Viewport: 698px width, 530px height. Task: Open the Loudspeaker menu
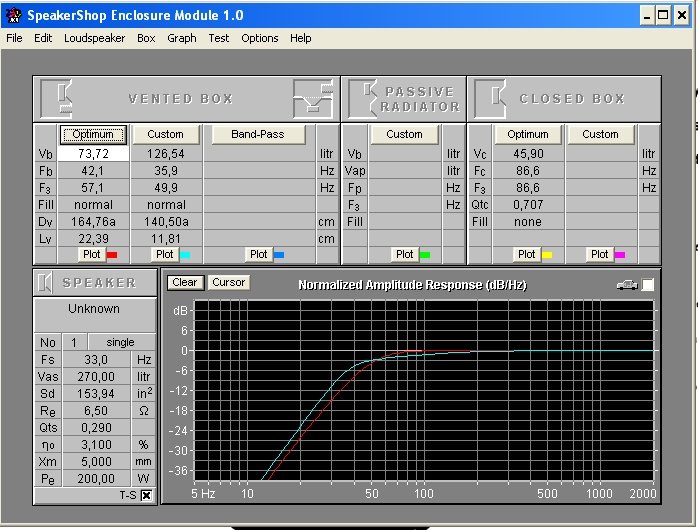click(x=94, y=38)
